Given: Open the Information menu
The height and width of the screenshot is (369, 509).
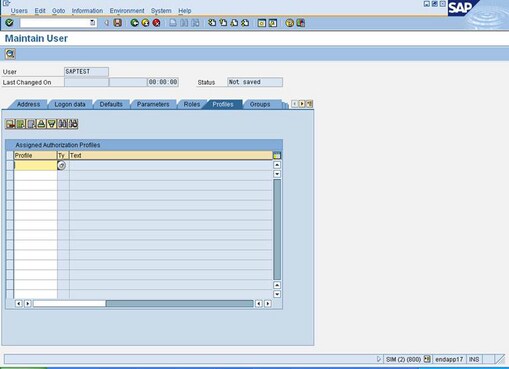Looking at the screenshot, I should (x=87, y=11).
